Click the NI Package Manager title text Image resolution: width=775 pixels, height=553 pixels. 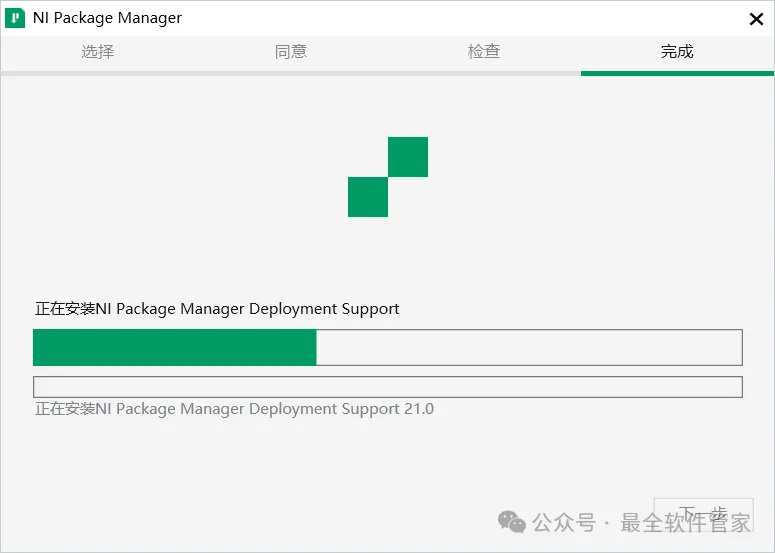[x=108, y=18]
